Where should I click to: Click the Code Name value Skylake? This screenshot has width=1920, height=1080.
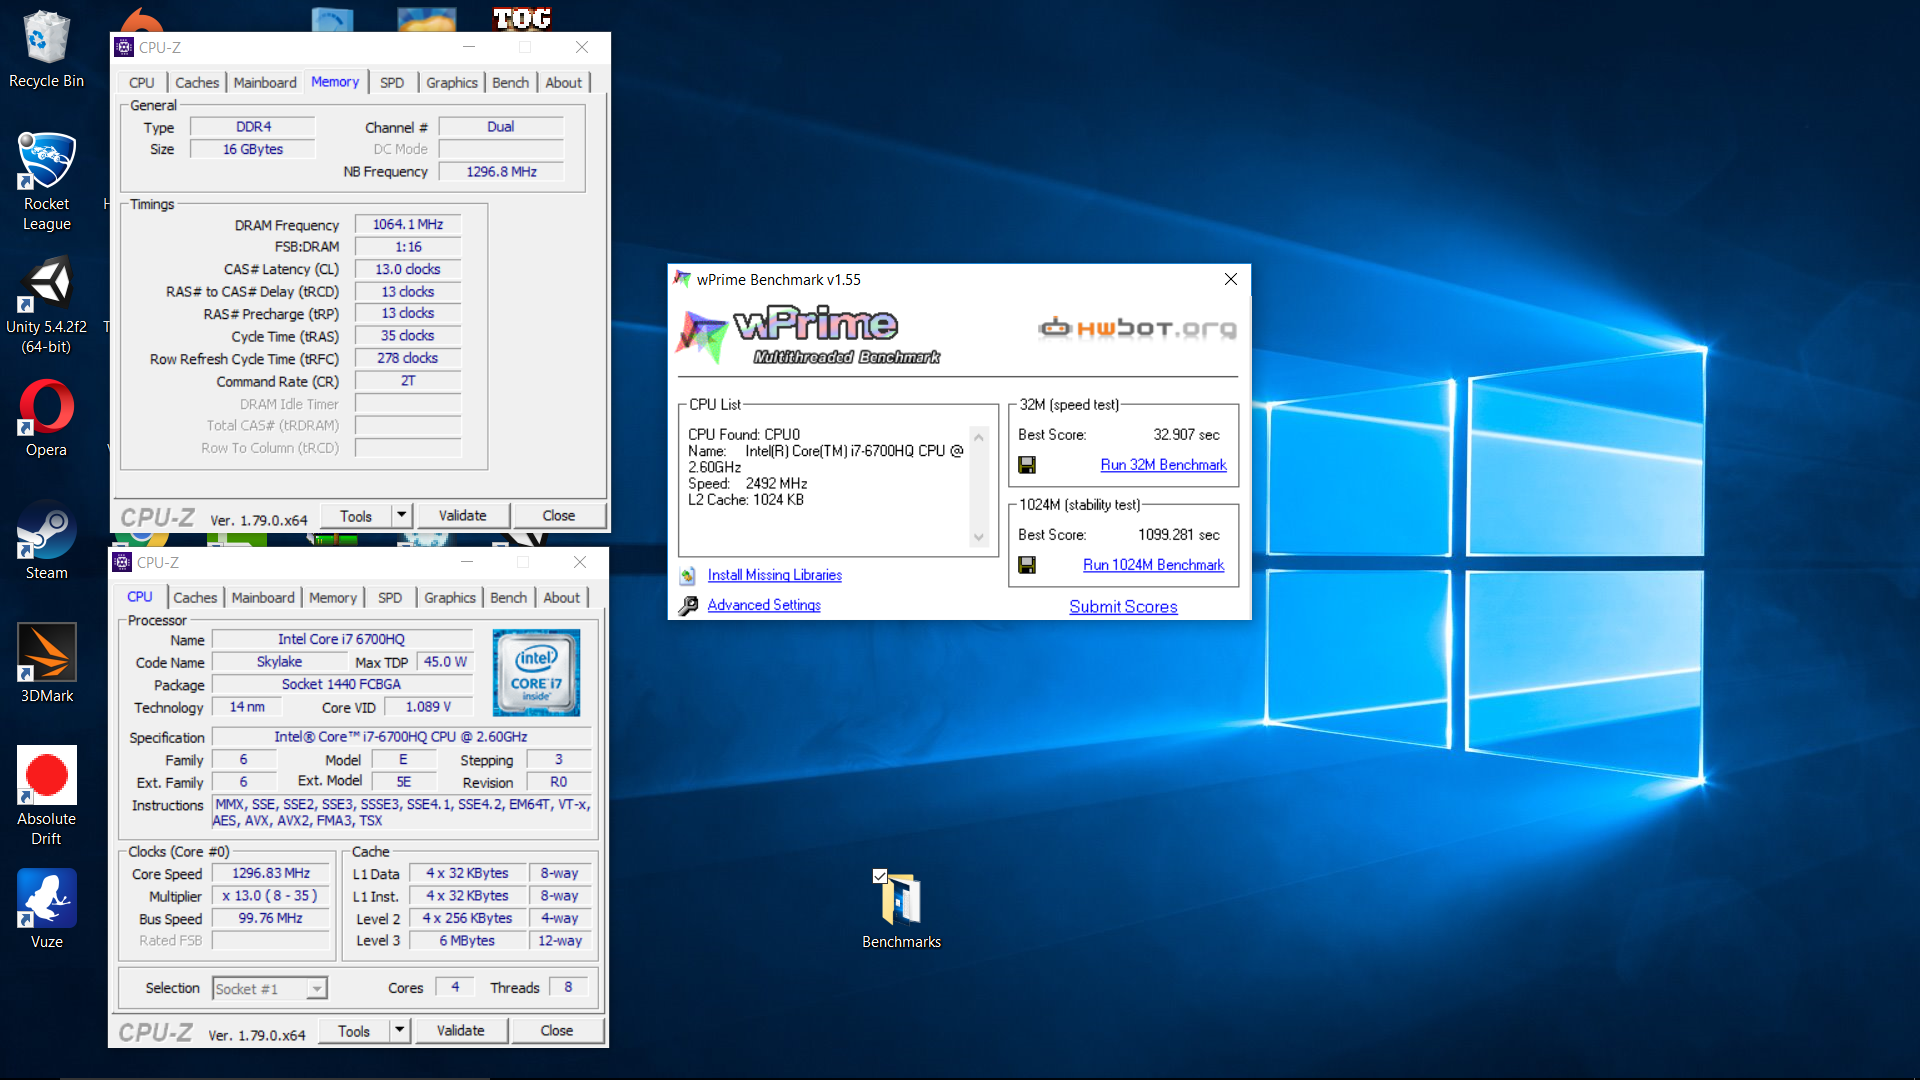279,662
